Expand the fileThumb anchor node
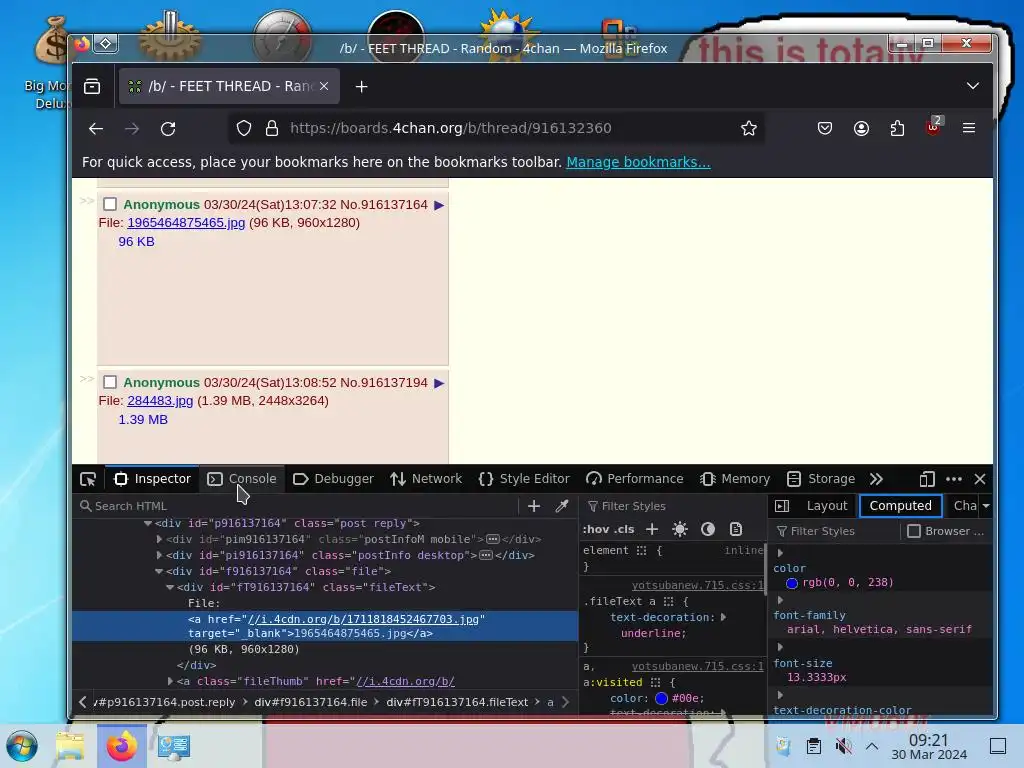1024x768 pixels. click(170, 681)
